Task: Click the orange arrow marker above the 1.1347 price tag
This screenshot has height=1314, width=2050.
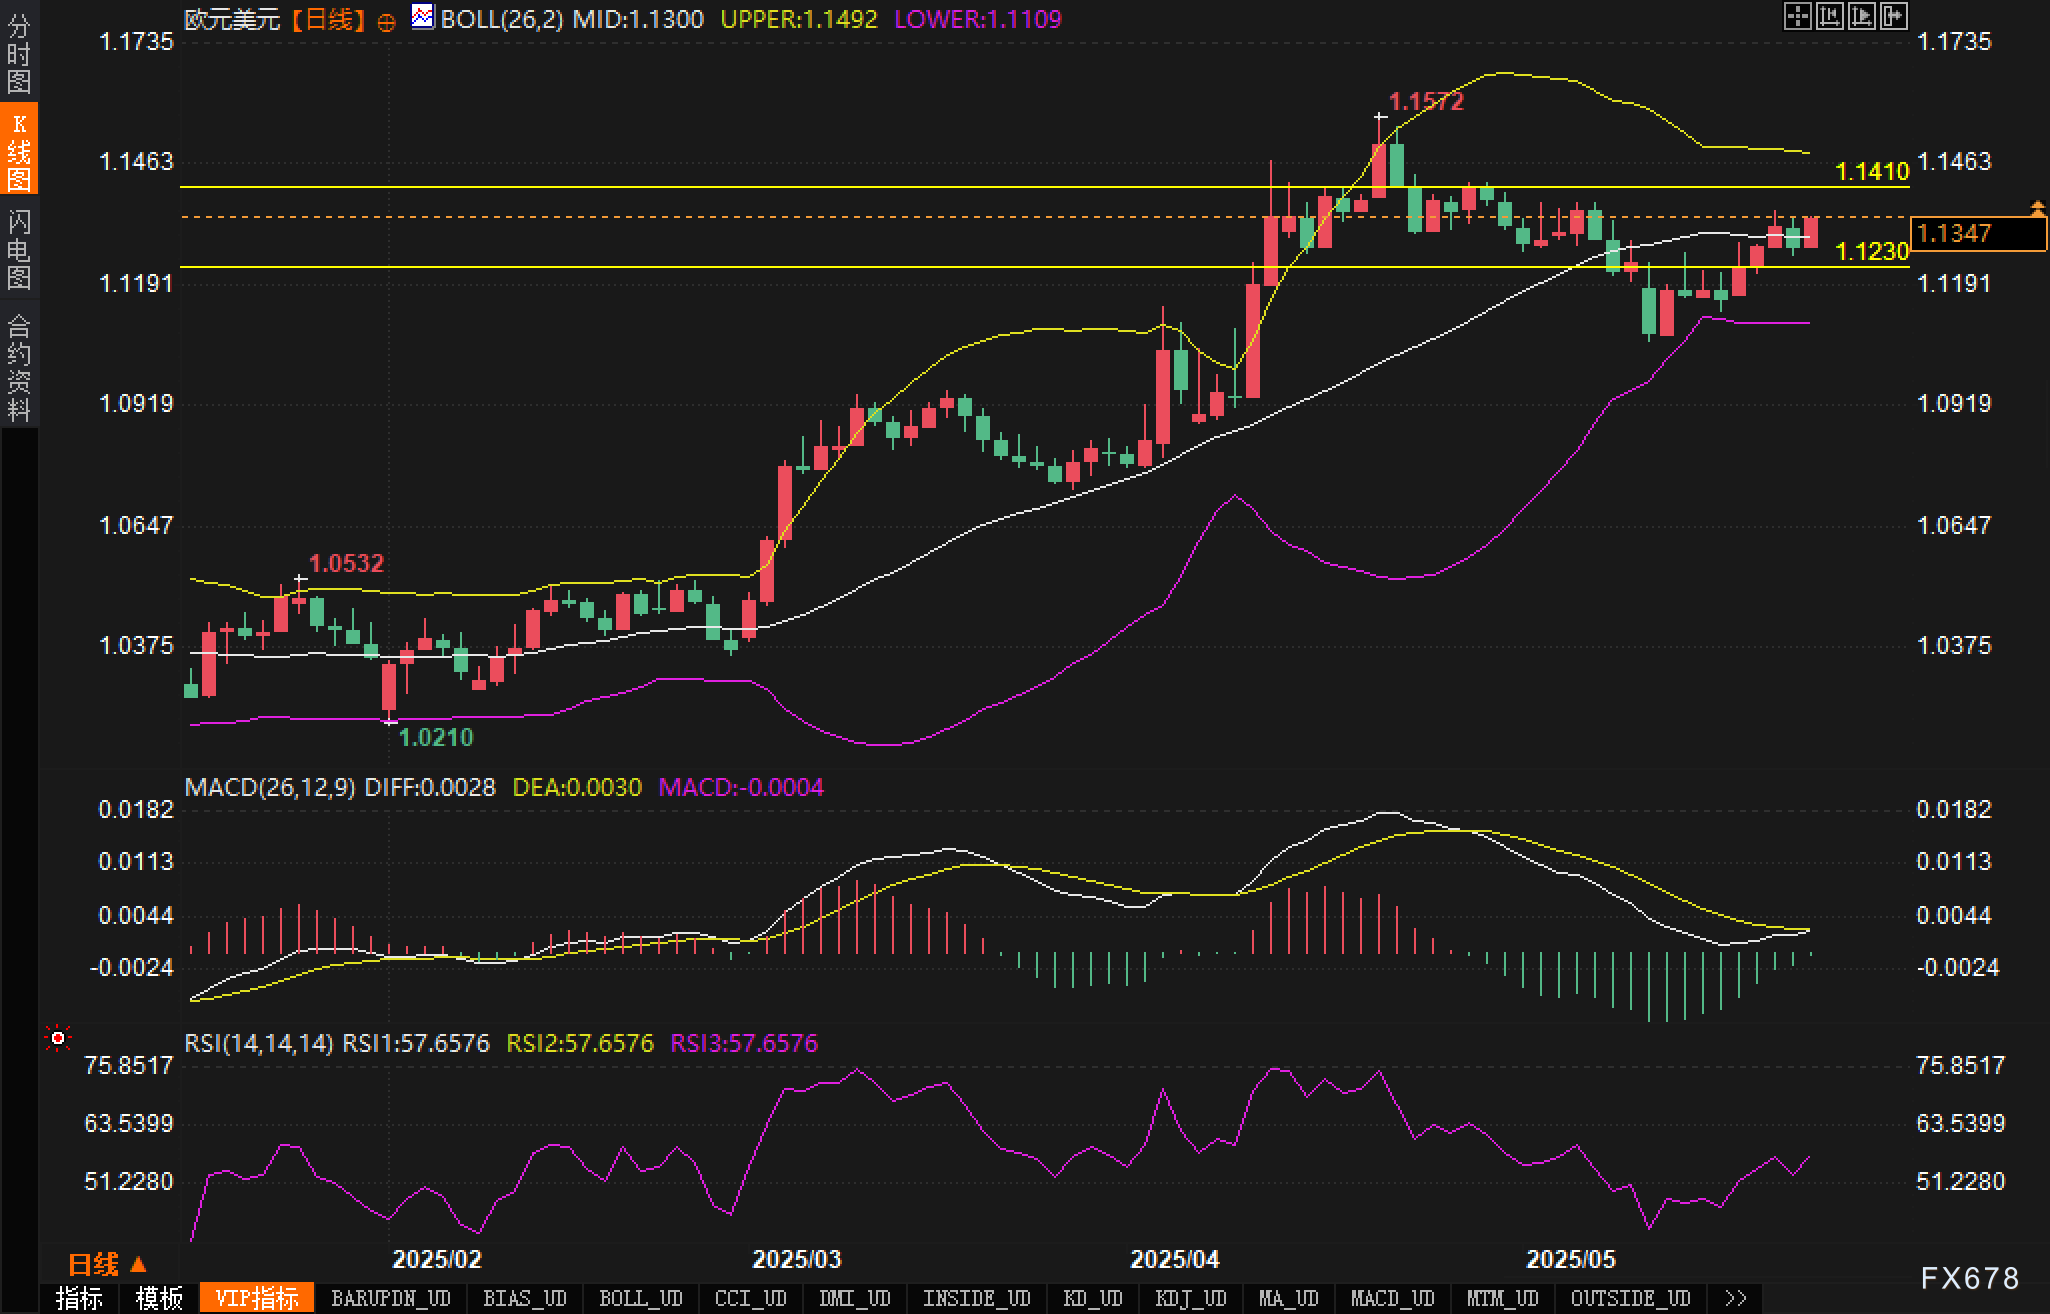Action: 2037,208
